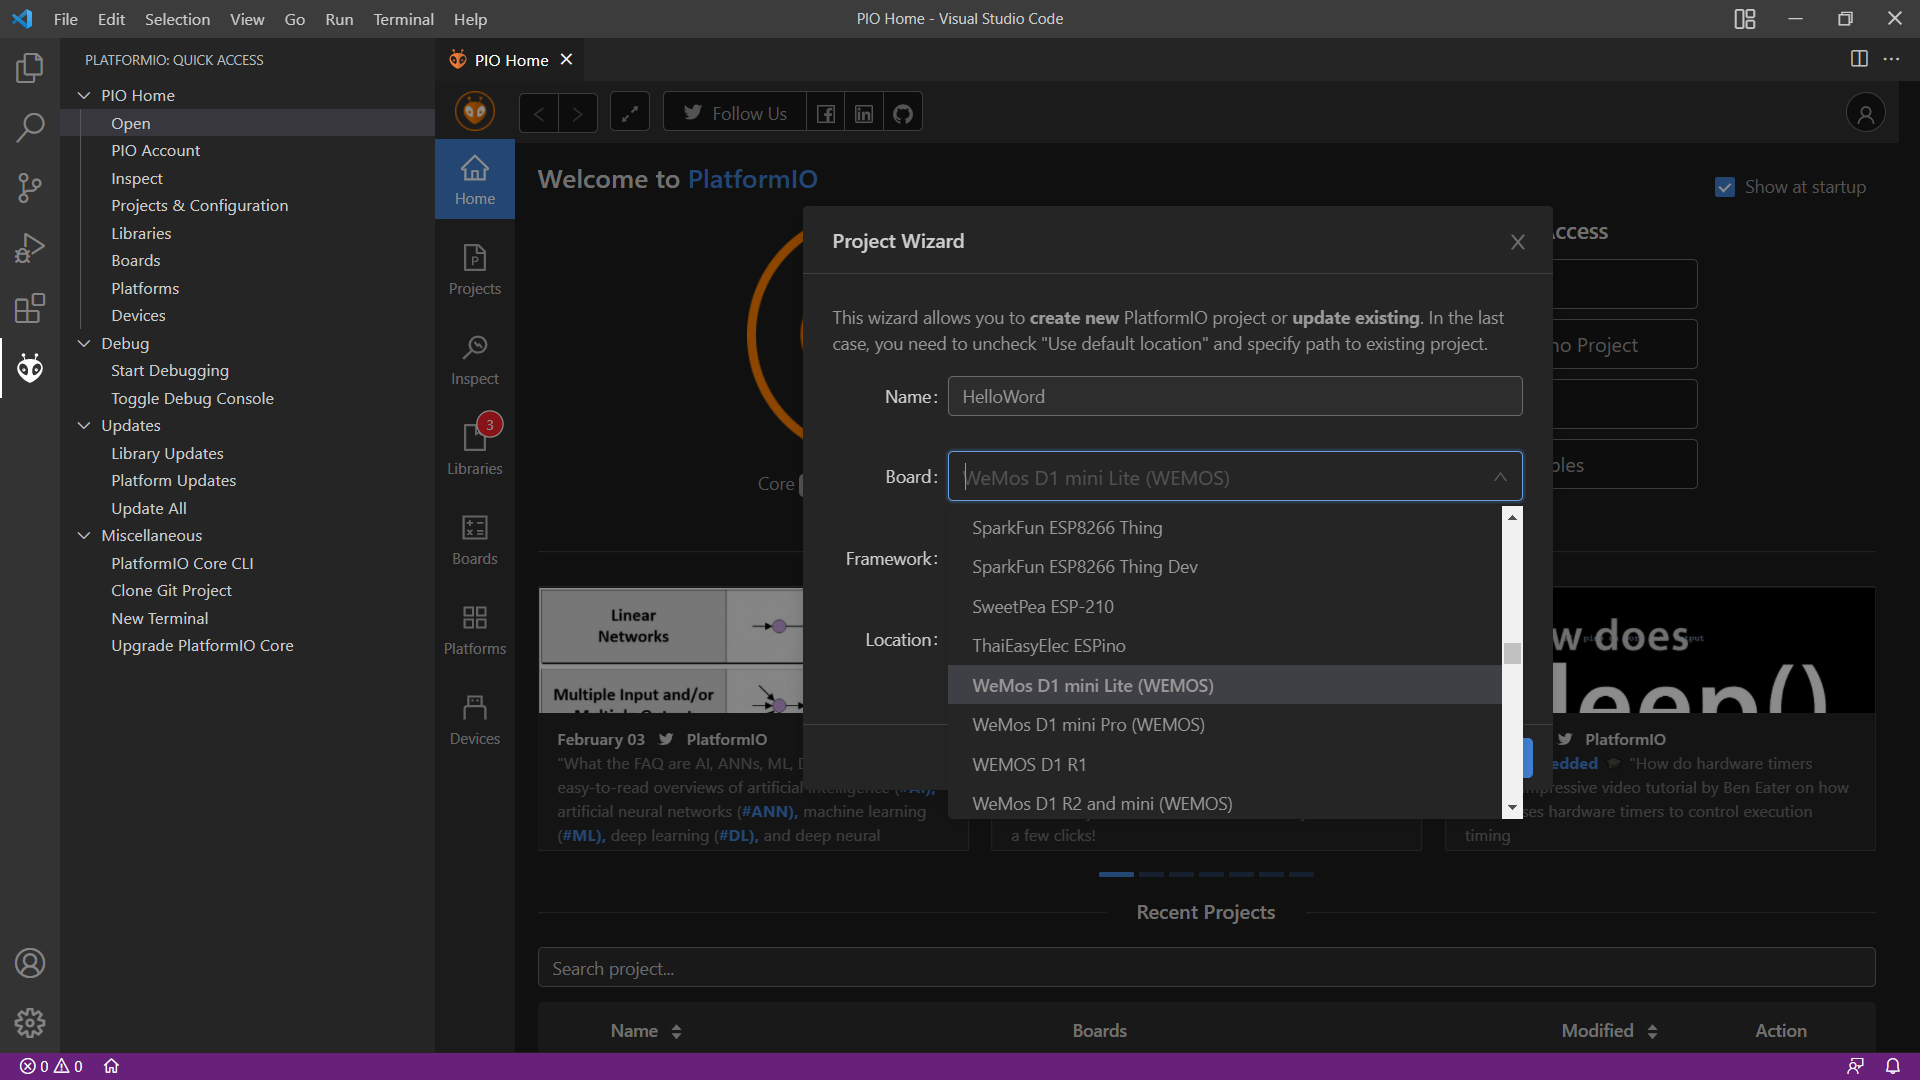
Task: Go forward using PIO Home forward arrow
Action: [578, 113]
